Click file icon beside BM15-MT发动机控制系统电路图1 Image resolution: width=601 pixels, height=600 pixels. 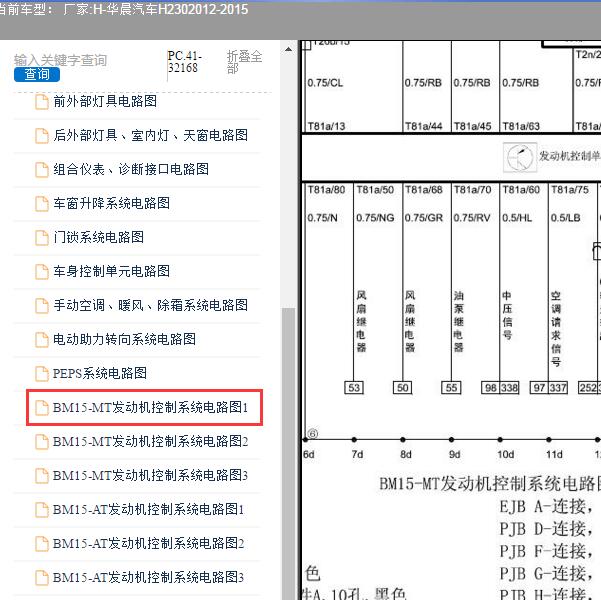click(x=42, y=408)
